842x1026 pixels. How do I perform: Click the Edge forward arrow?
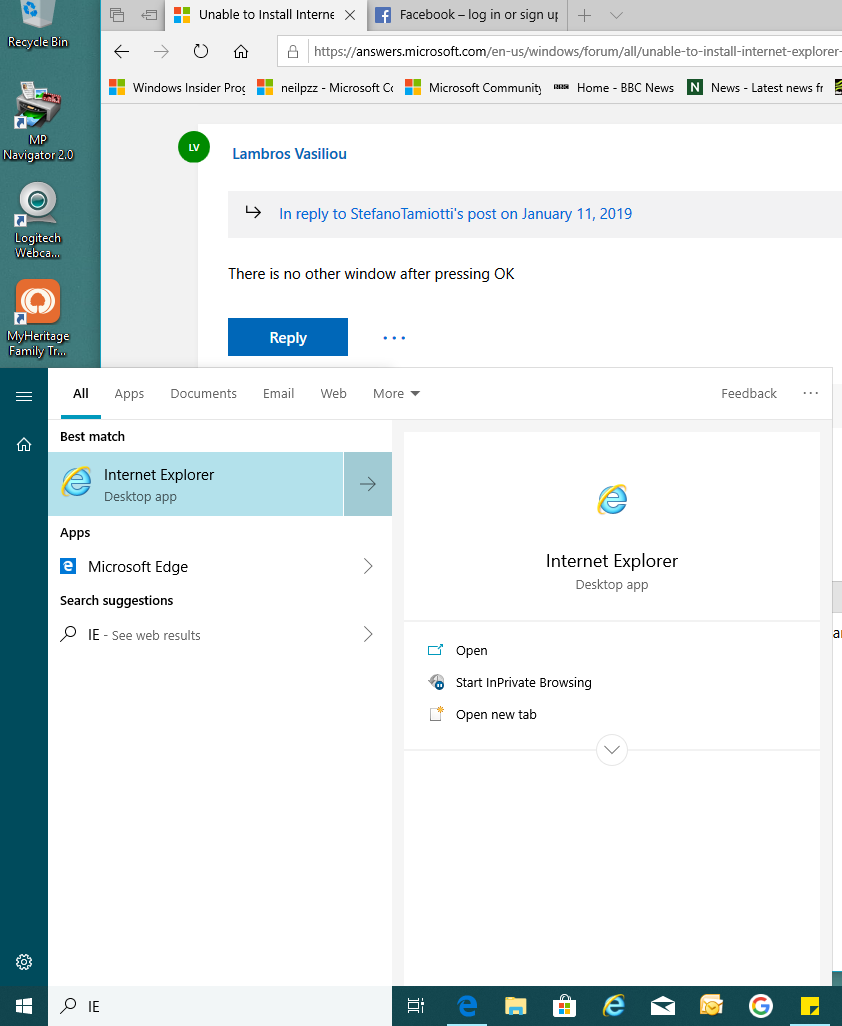[161, 52]
